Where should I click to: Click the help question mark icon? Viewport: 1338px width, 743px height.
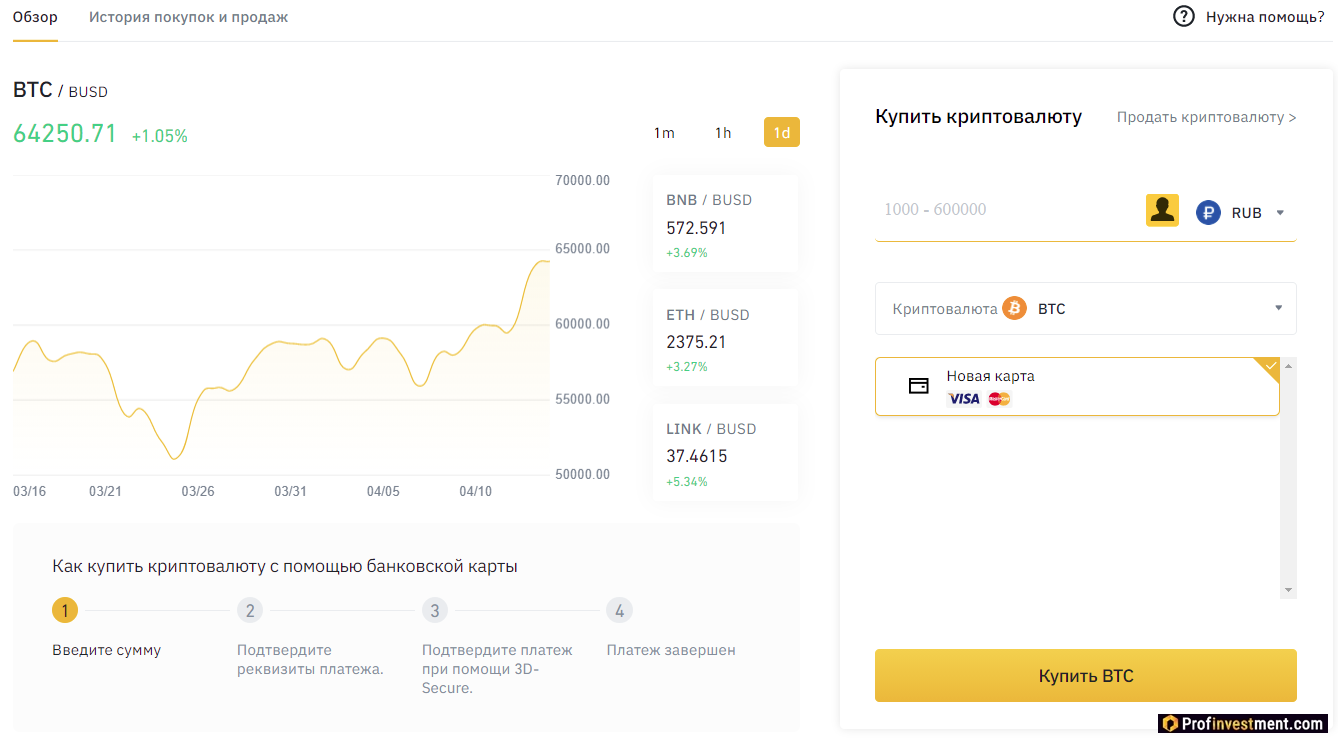1184,16
